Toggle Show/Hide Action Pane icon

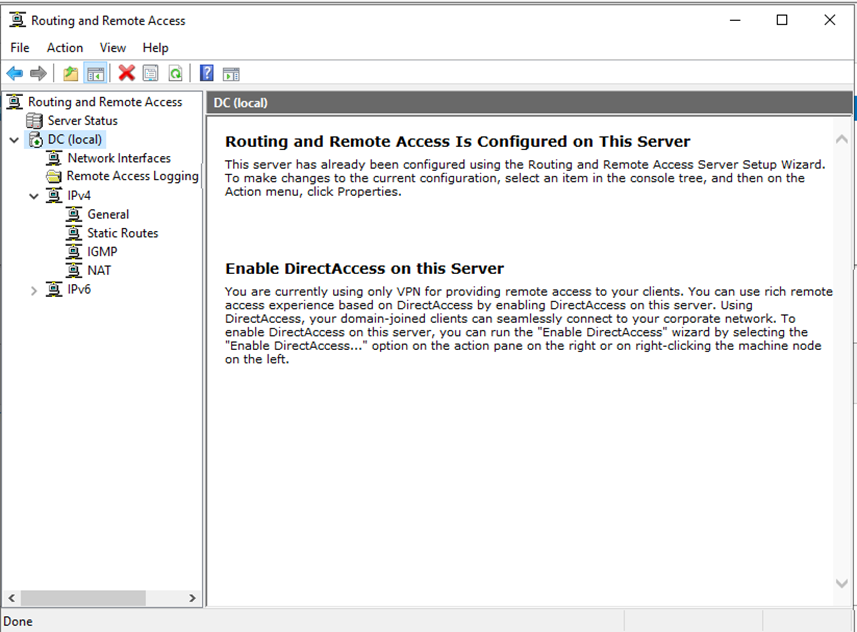(x=231, y=73)
